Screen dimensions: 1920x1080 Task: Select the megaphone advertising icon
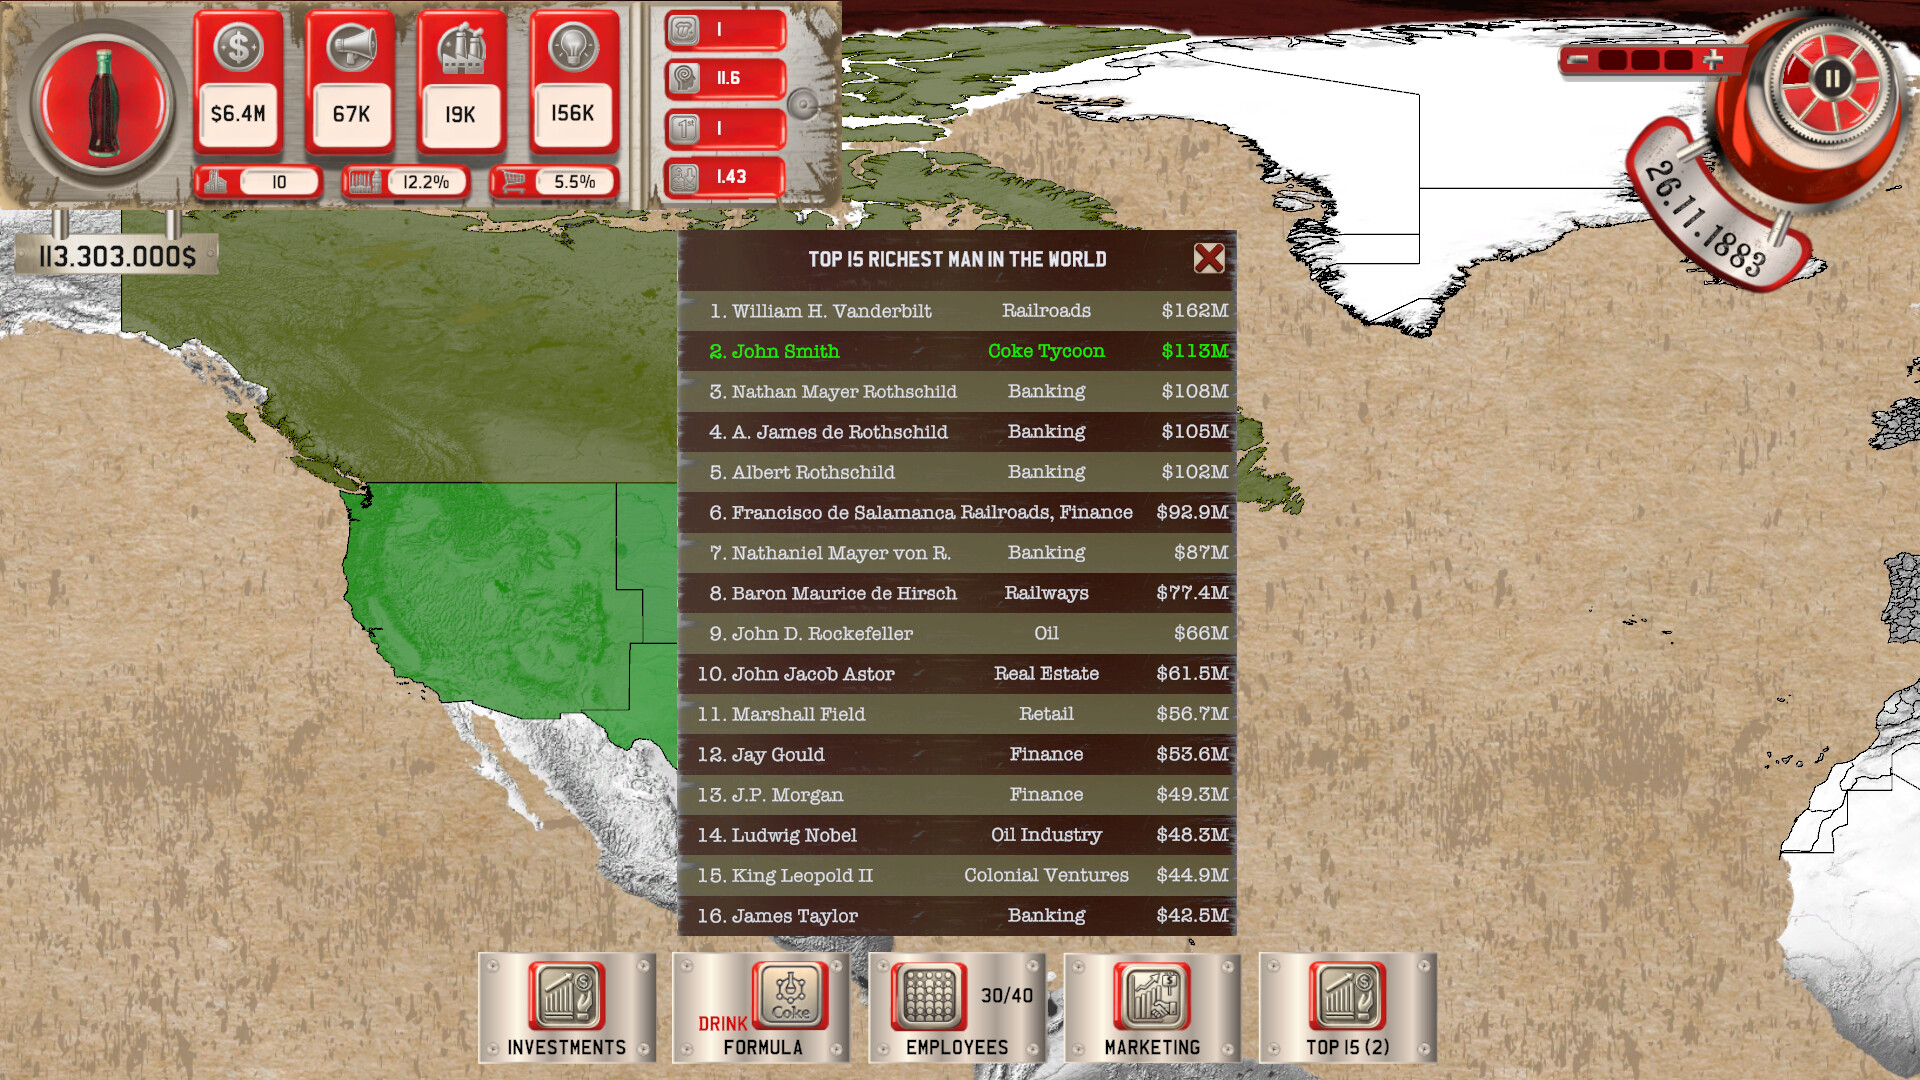click(x=350, y=47)
